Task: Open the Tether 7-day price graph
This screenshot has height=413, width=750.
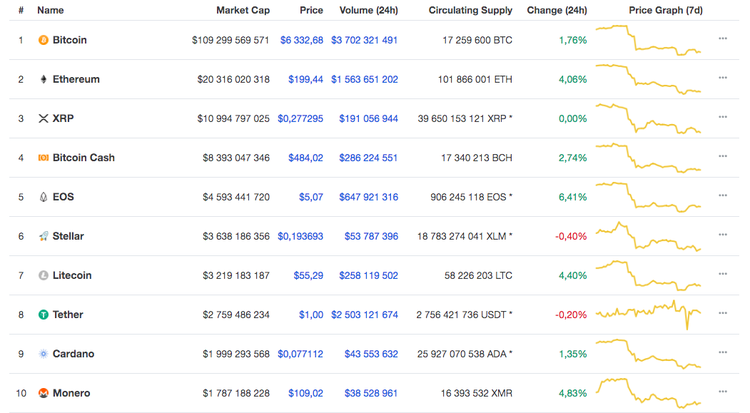Action: (648, 315)
